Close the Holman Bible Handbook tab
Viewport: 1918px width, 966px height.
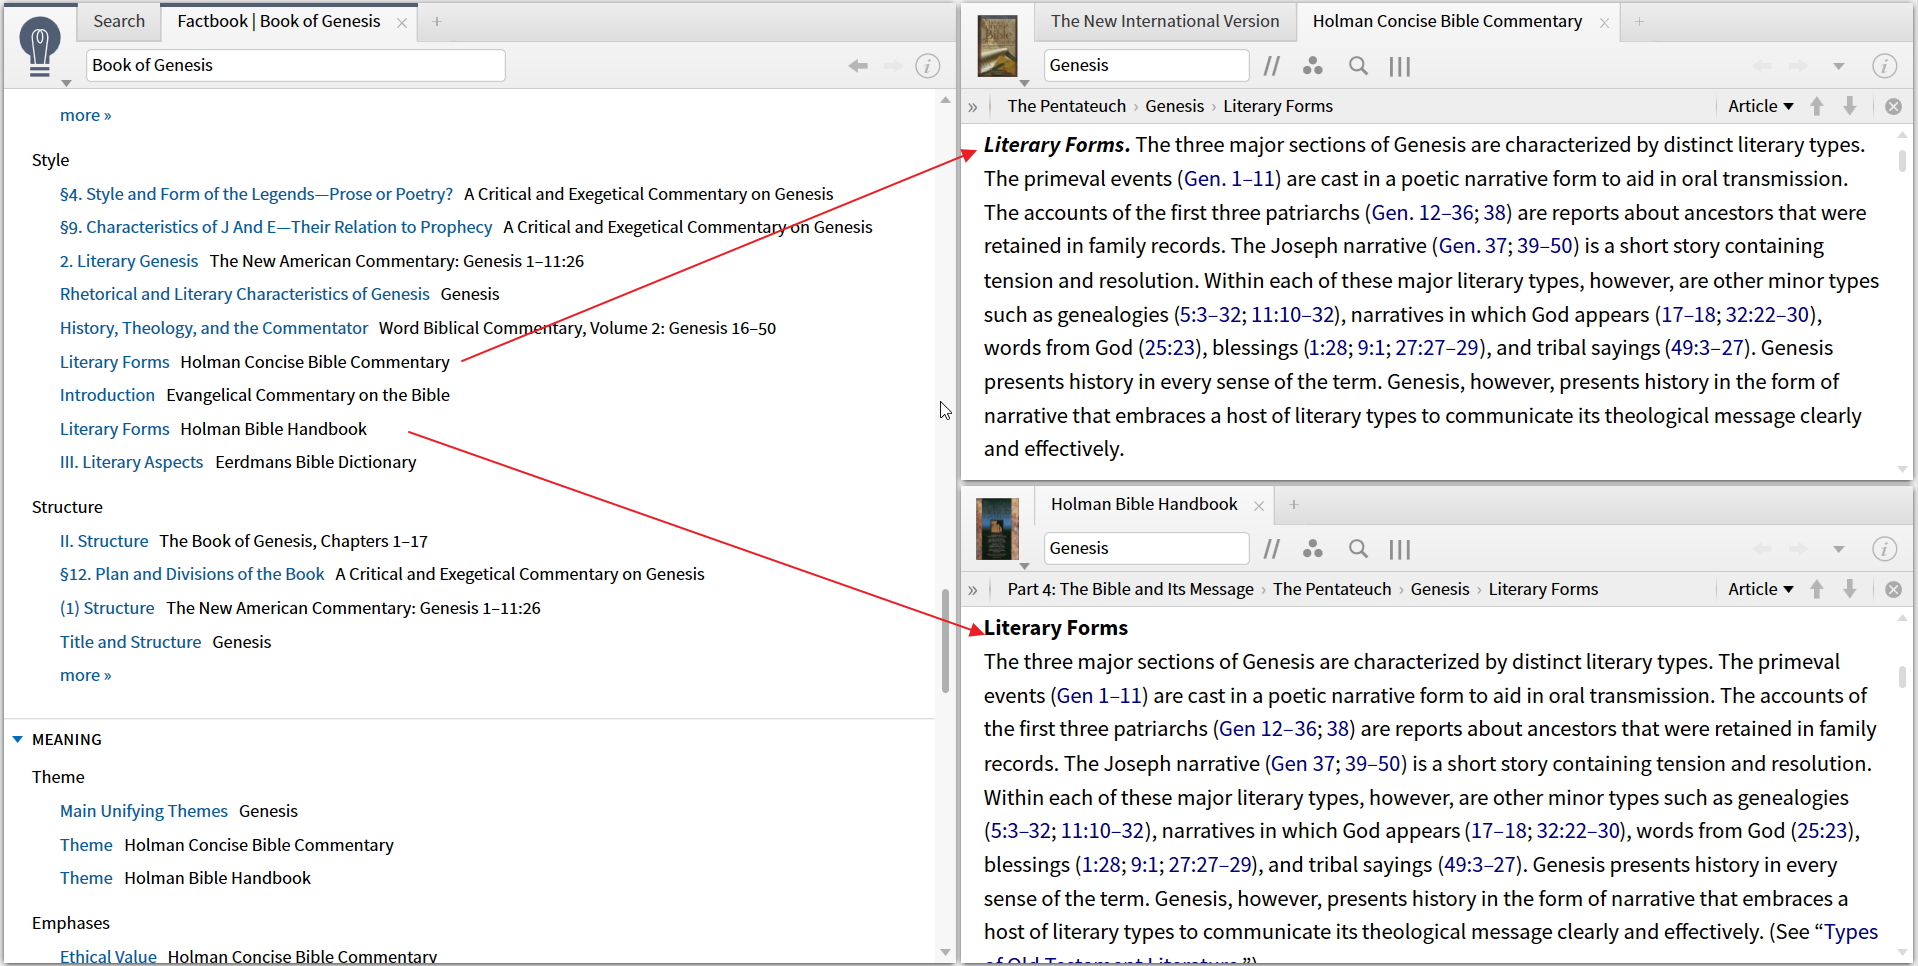1259,506
